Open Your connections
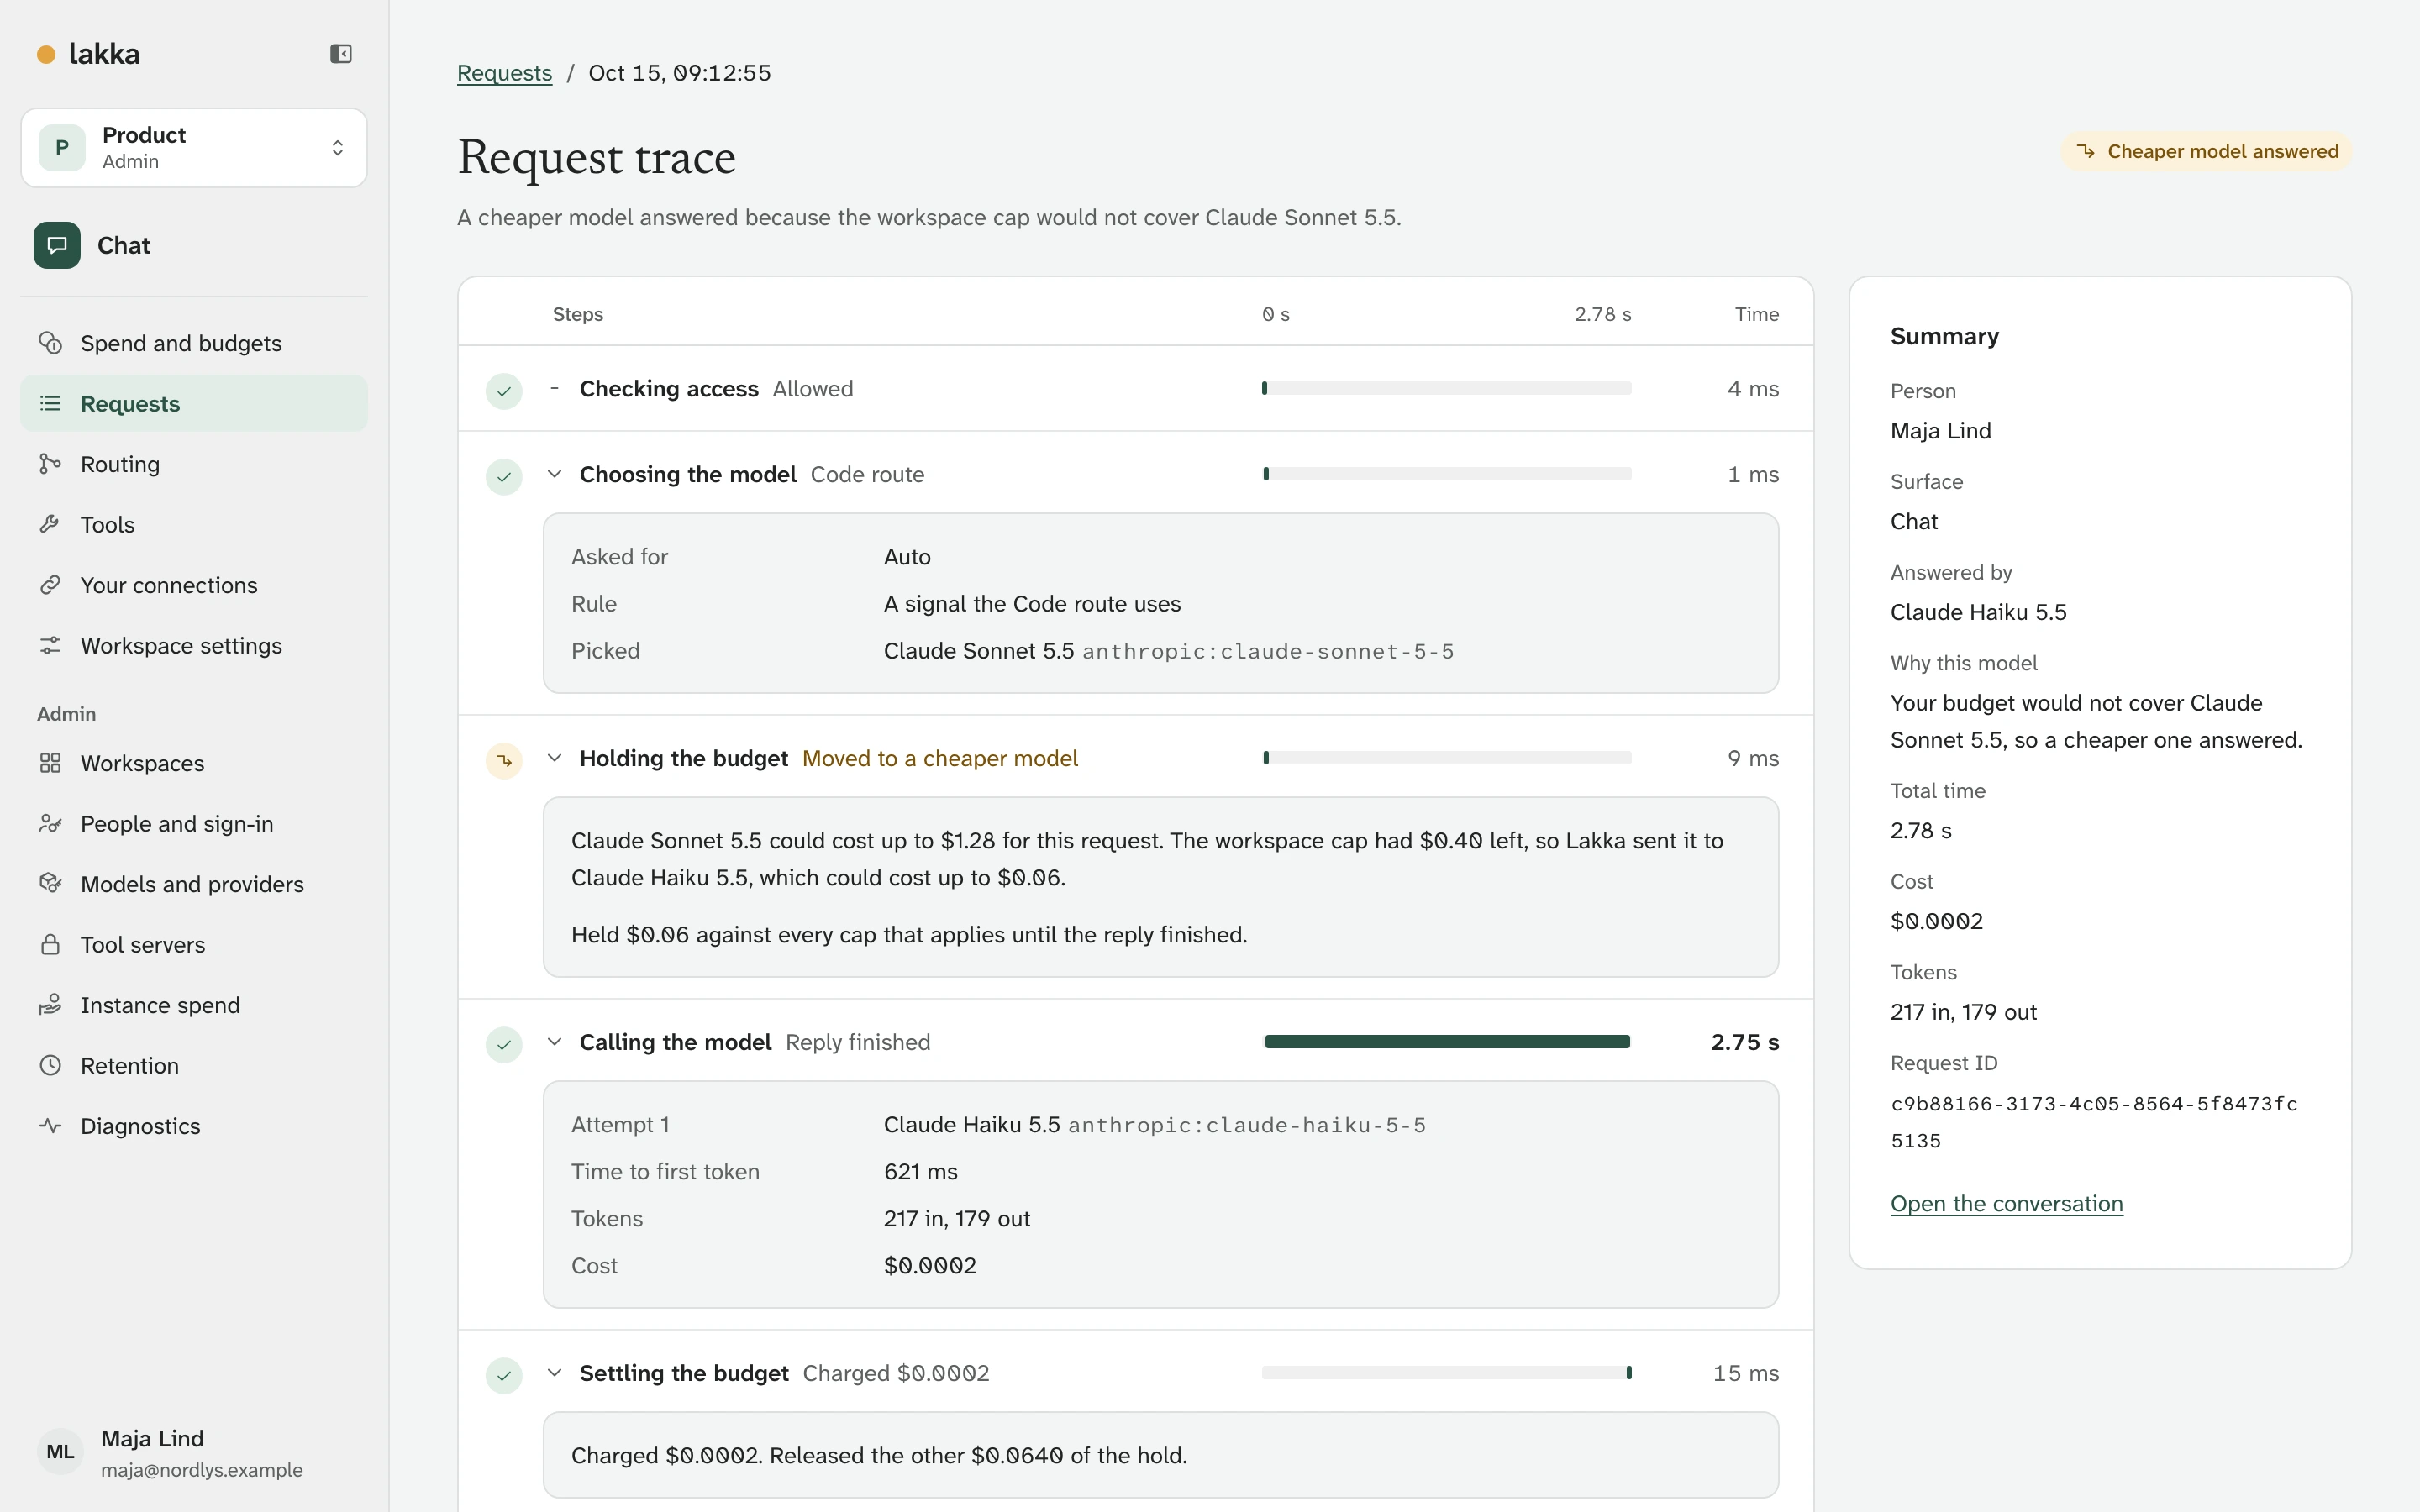 point(194,585)
